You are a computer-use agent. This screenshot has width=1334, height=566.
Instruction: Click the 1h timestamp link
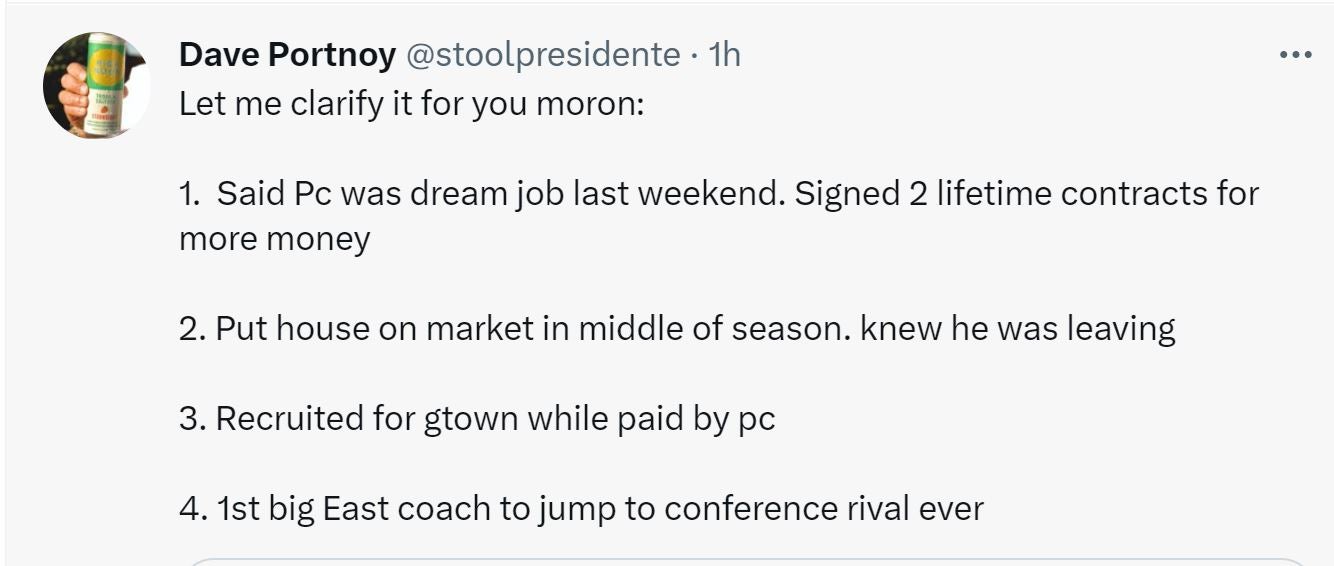(x=724, y=54)
